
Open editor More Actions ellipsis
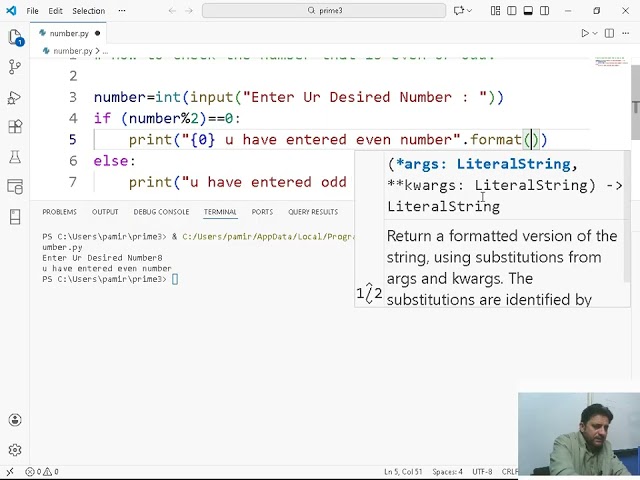pyautogui.click(x=626, y=33)
